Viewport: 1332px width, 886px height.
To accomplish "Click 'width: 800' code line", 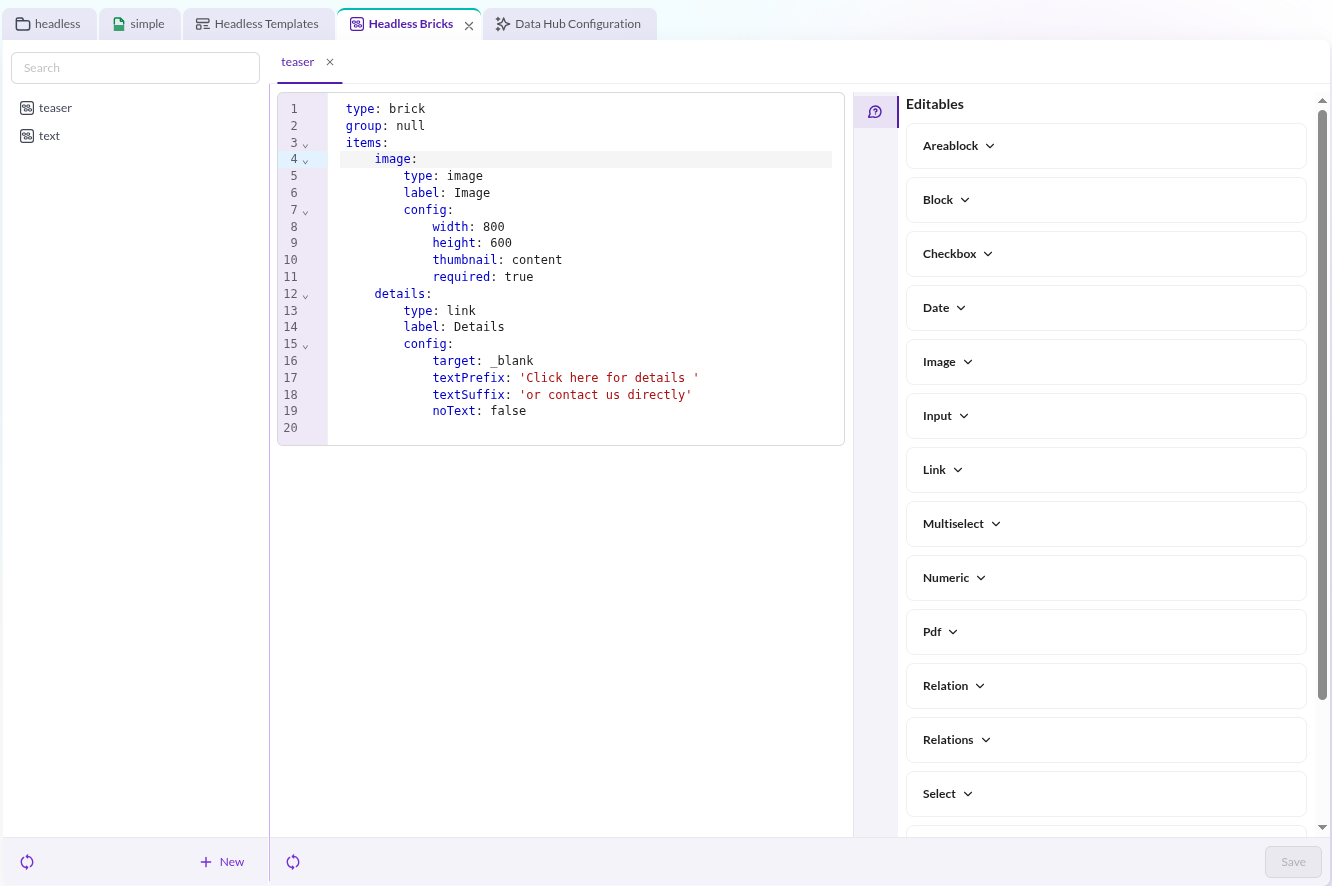I will click(468, 227).
